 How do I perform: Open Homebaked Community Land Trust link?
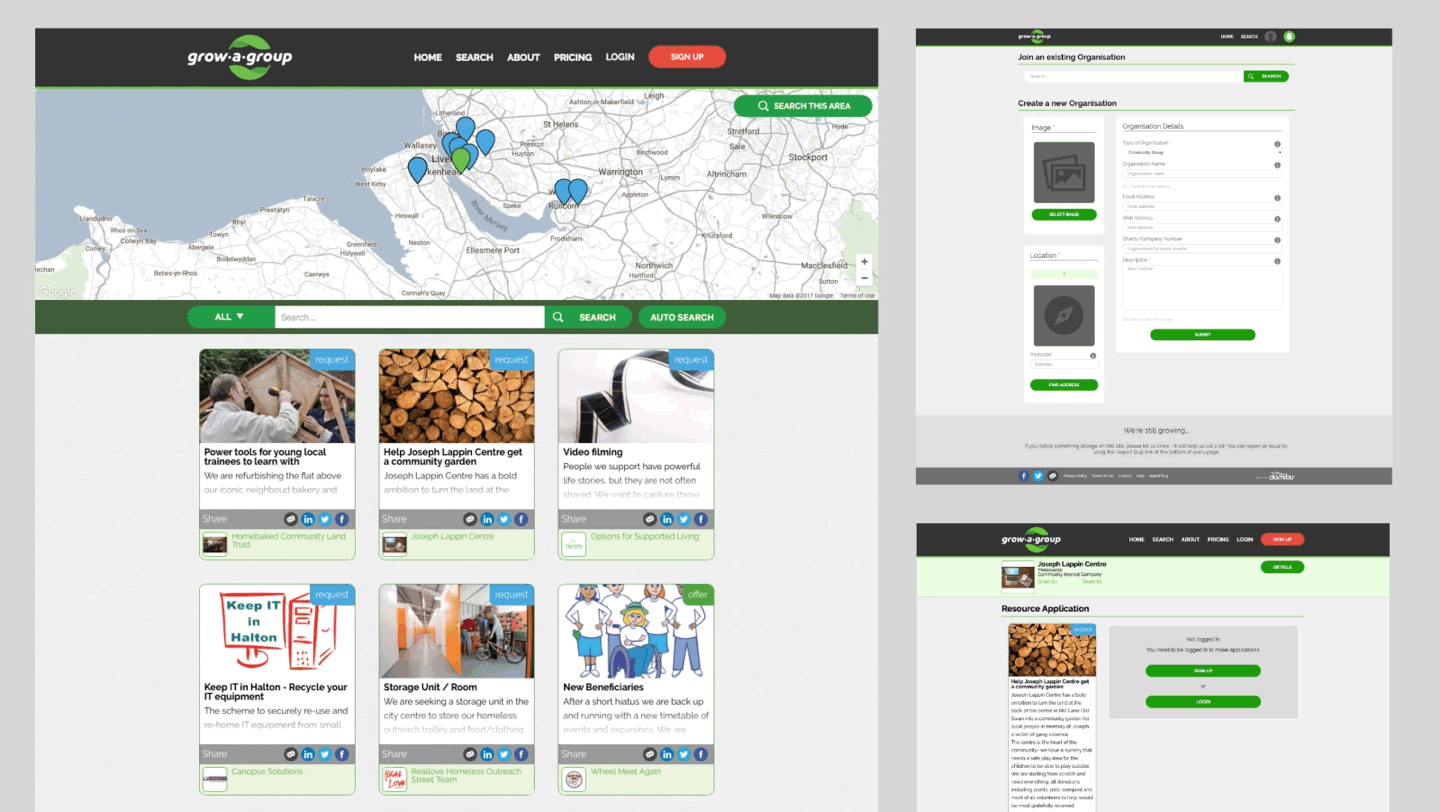(288, 540)
